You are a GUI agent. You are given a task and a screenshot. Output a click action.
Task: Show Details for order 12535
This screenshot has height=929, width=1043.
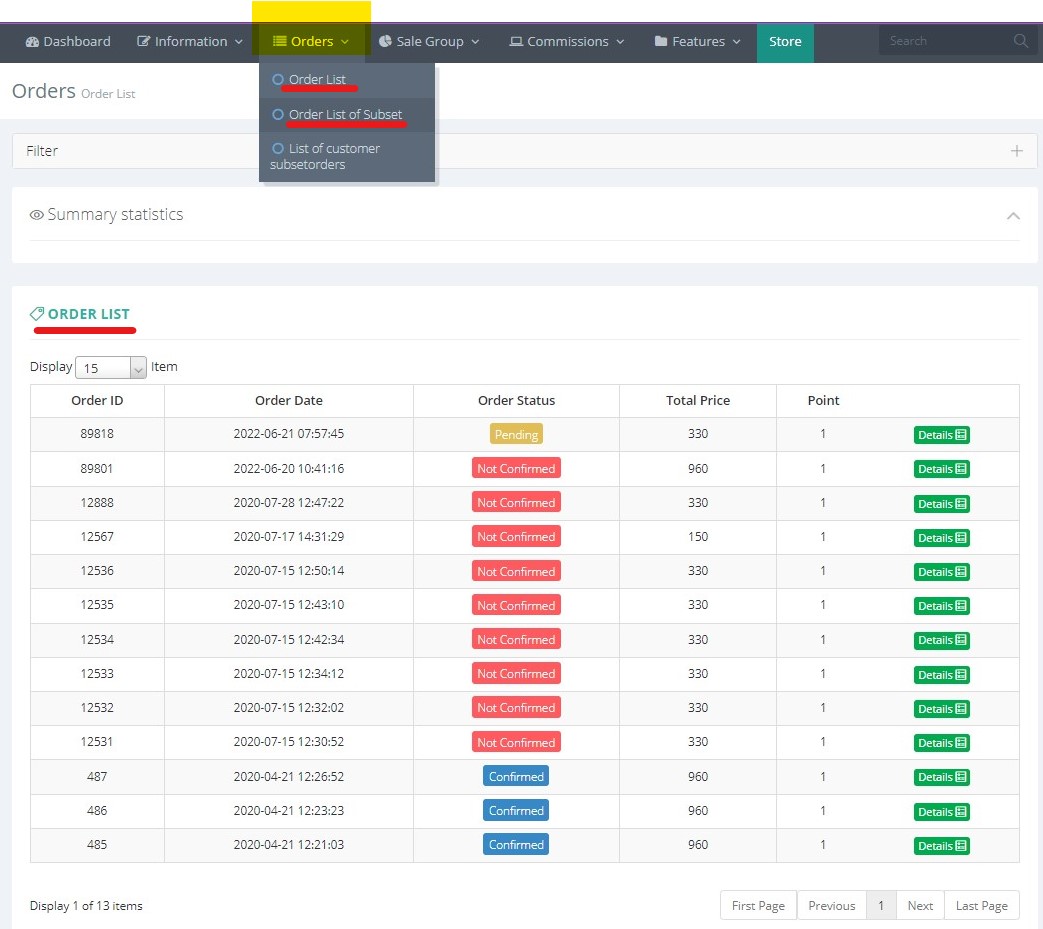point(941,606)
